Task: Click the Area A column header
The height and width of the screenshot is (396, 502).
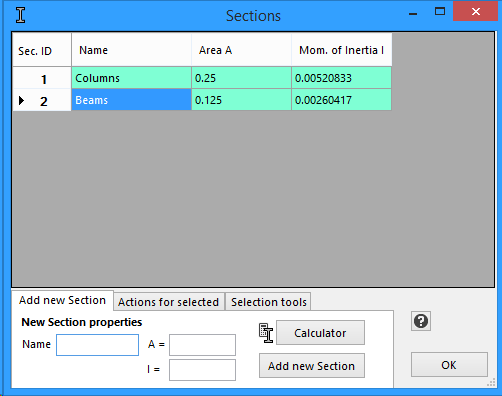Action: 241,50
